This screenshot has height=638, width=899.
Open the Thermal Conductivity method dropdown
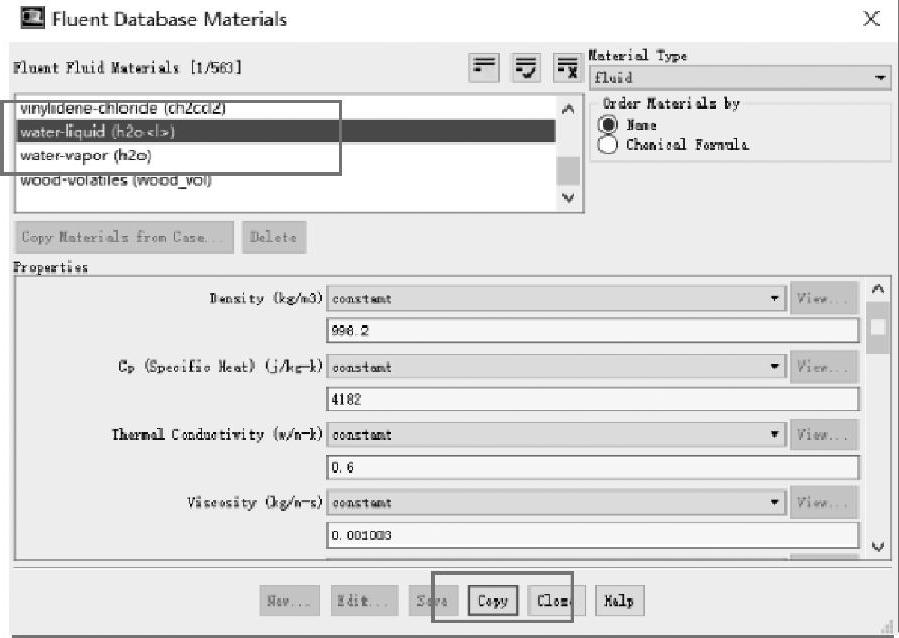pos(556,435)
